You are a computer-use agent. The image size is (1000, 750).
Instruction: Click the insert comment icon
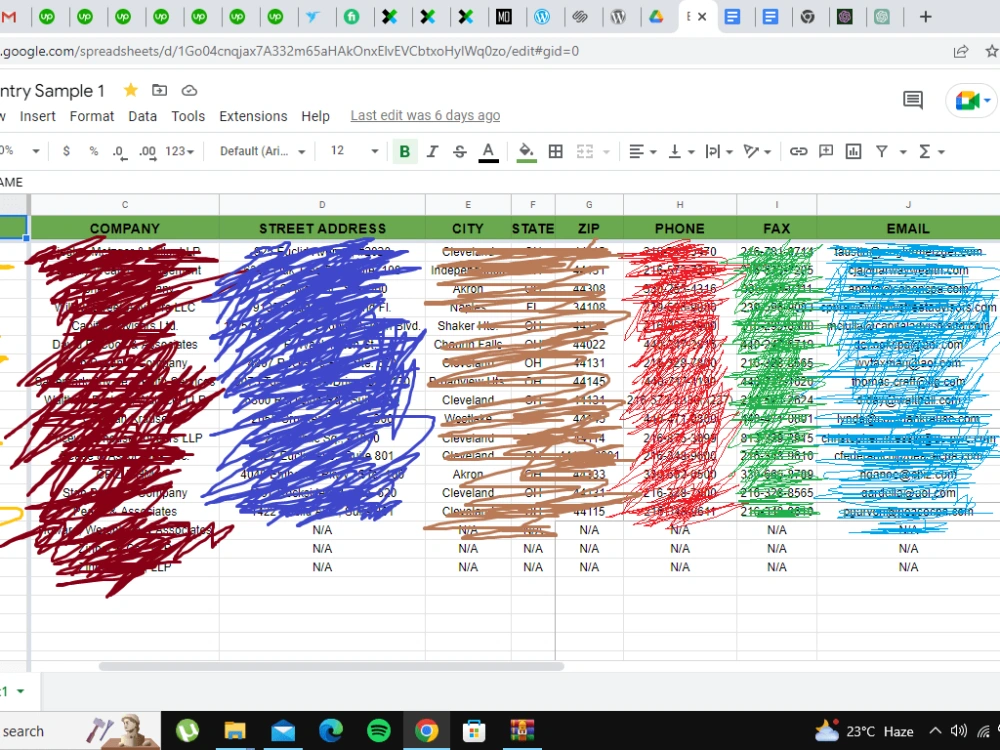click(826, 151)
